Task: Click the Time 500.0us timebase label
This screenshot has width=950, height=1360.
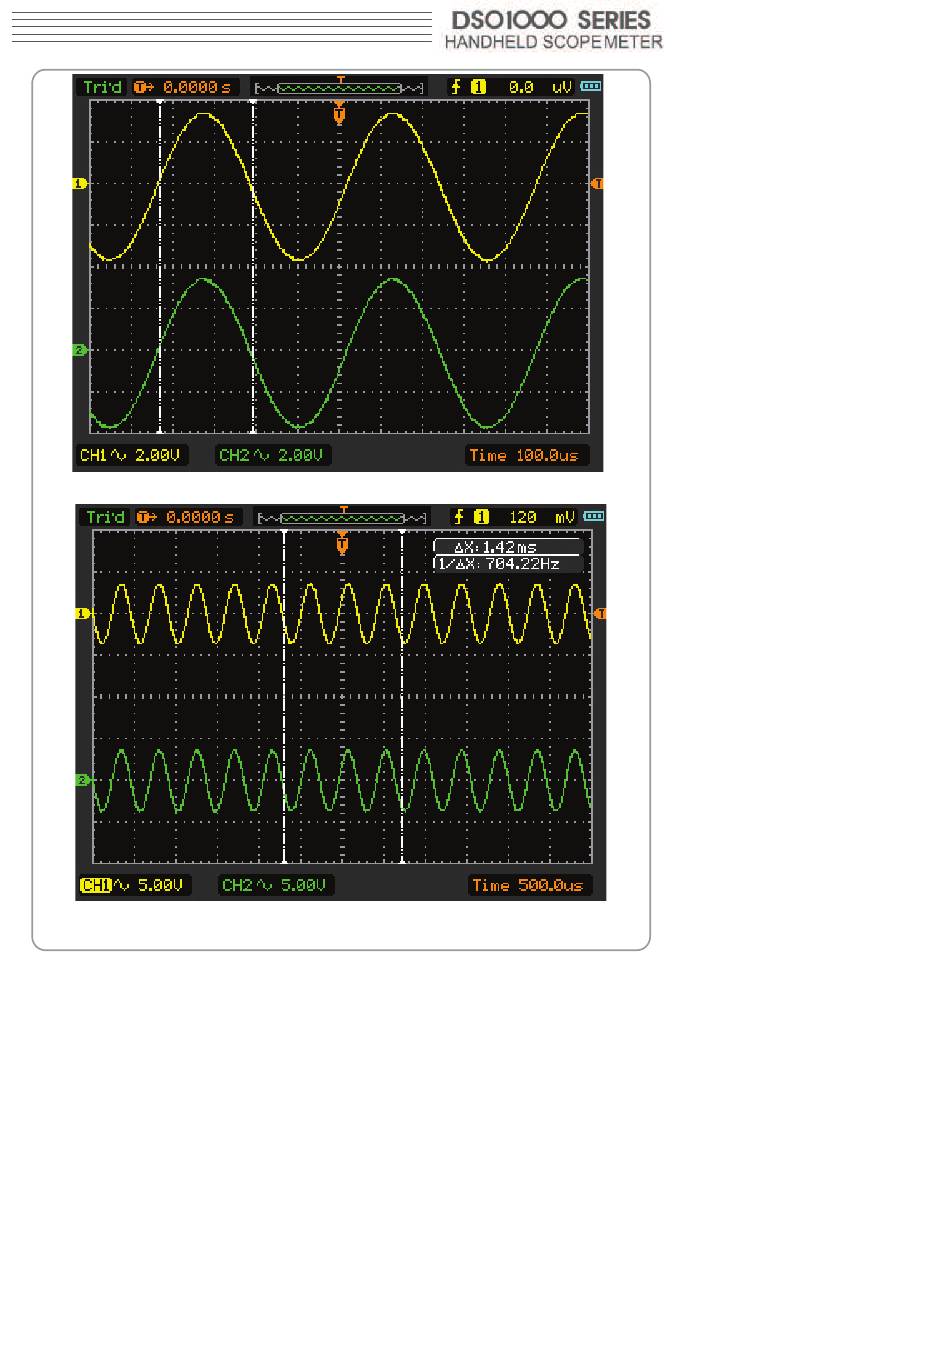Action: tap(529, 885)
